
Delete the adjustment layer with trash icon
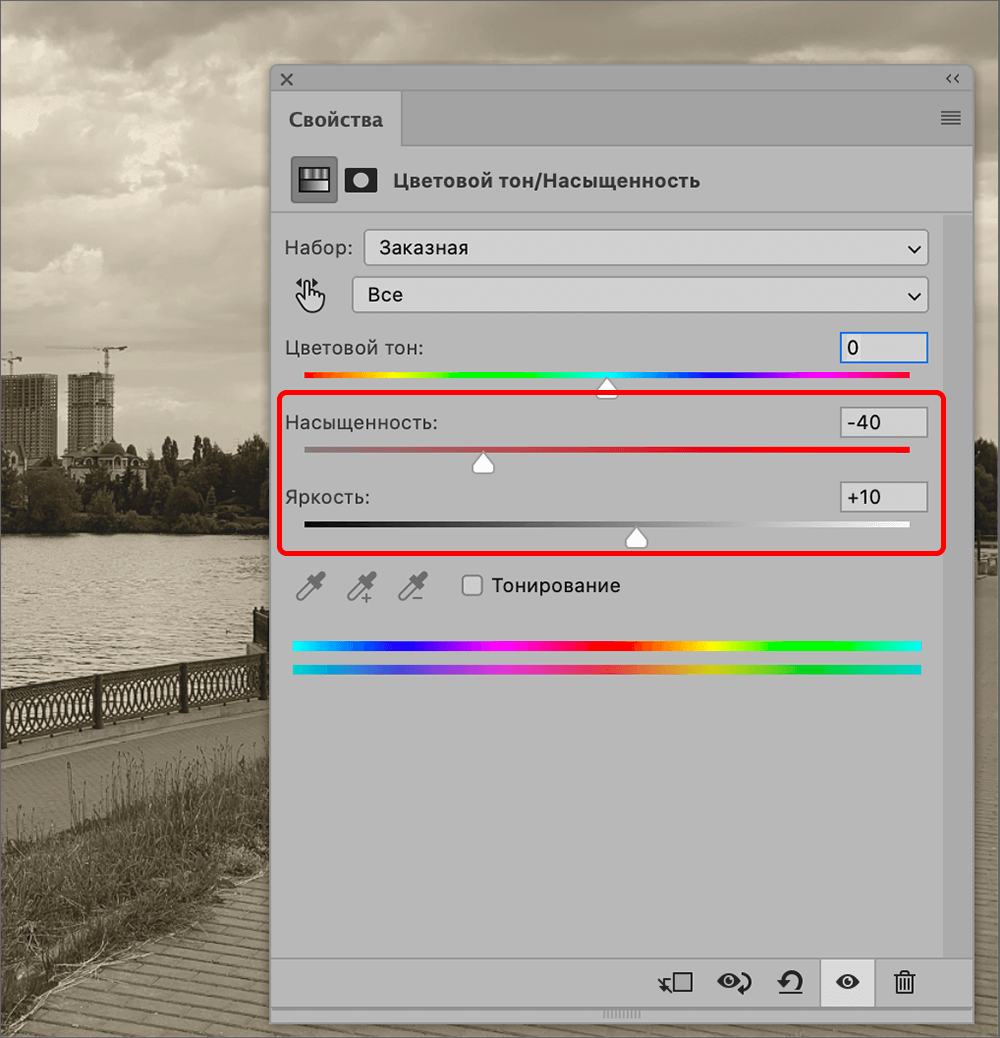(904, 982)
